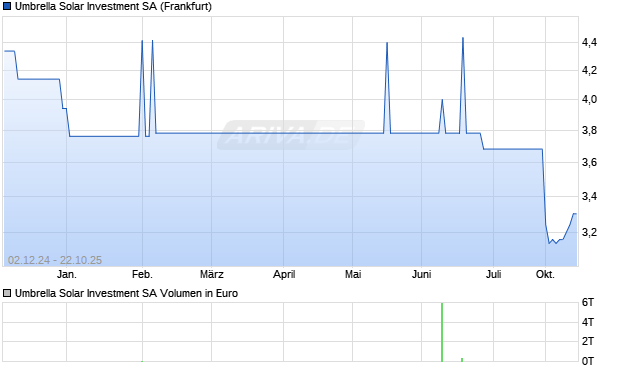Click the 4T volume axis label
This screenshot has width=620, height=371.
pyautogui.click(x=588, y=322)
